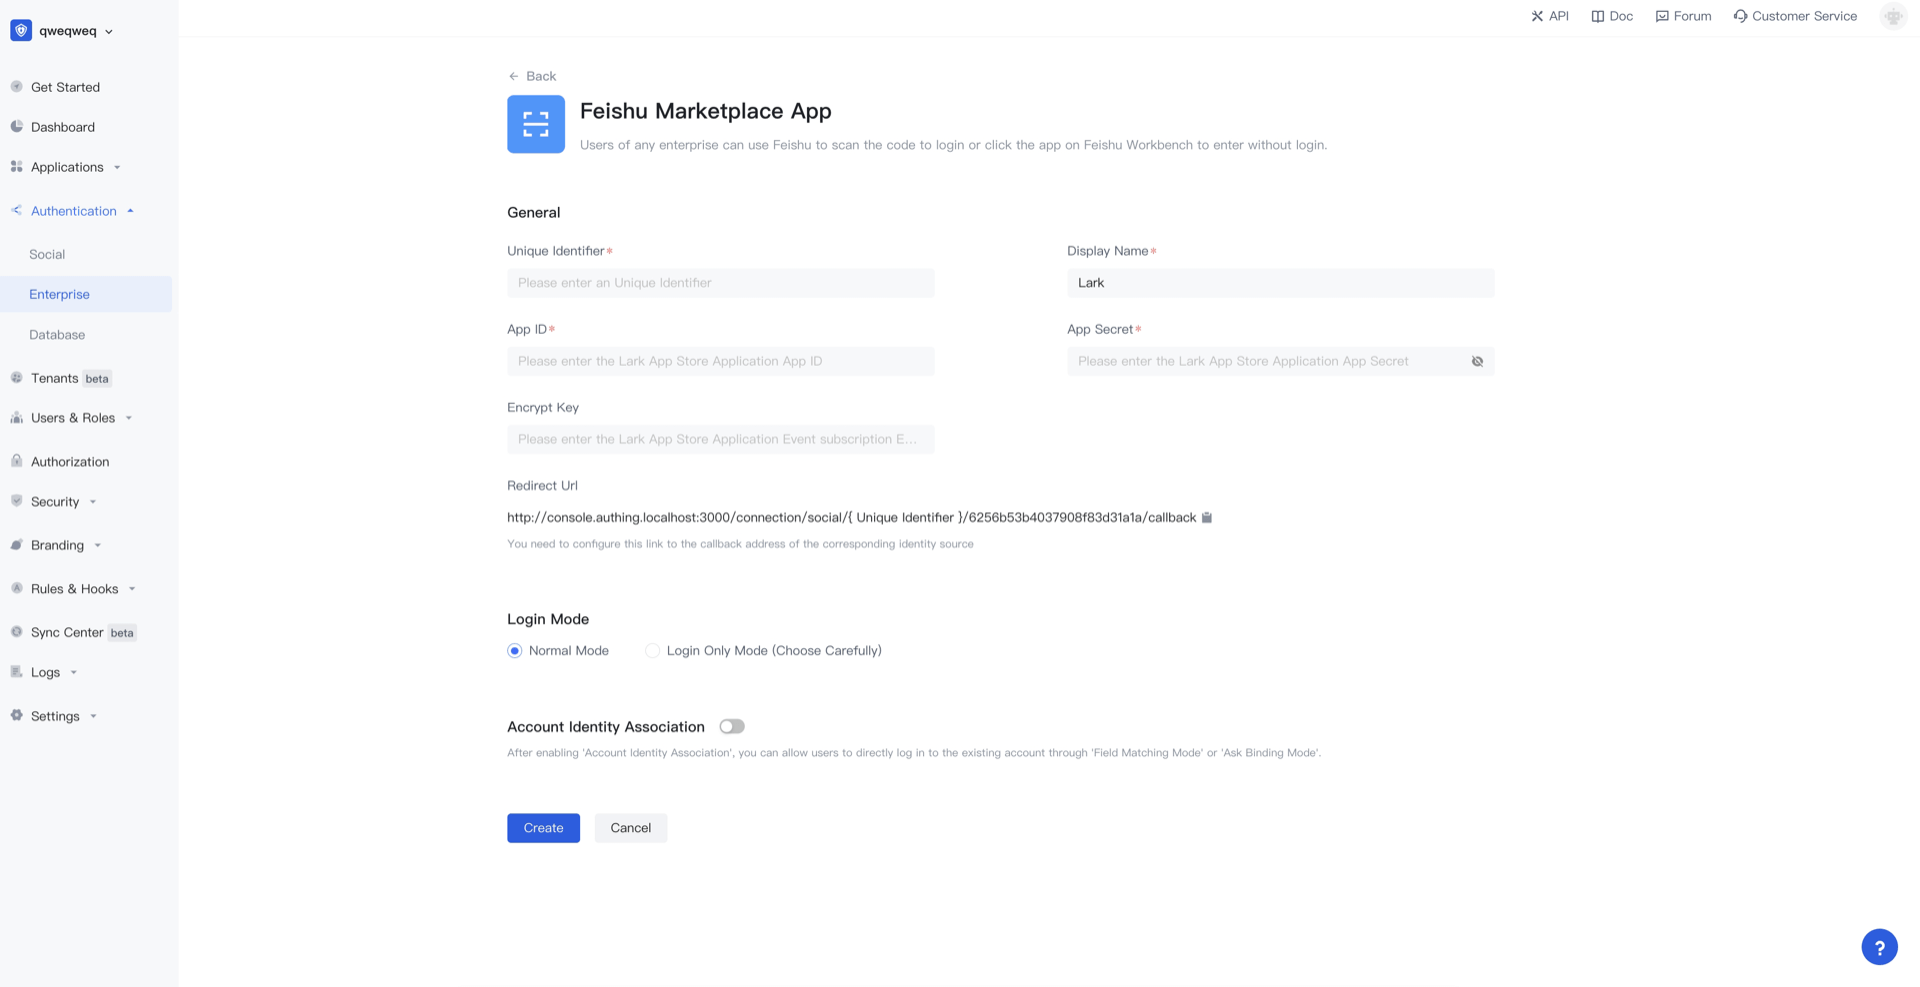Open the user avatar at top right
Image resolution: width=1920 pixels, height=987 pixels.
click(x=1893, y=16)
